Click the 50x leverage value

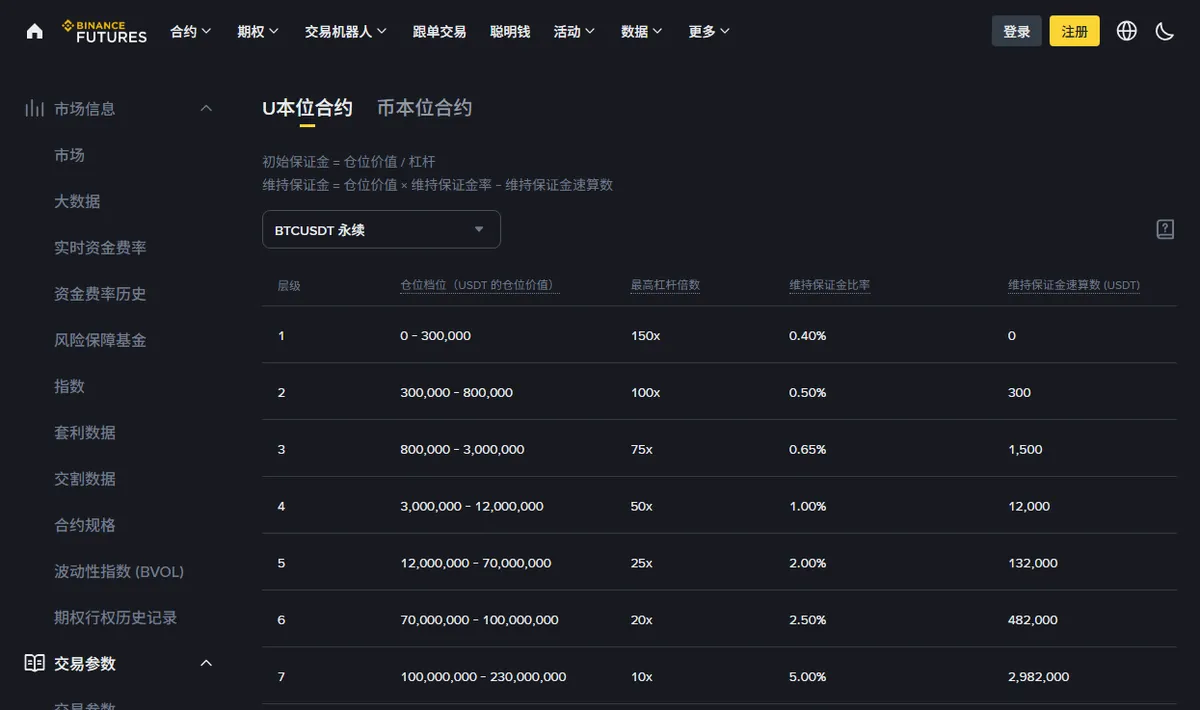[641, 506]
